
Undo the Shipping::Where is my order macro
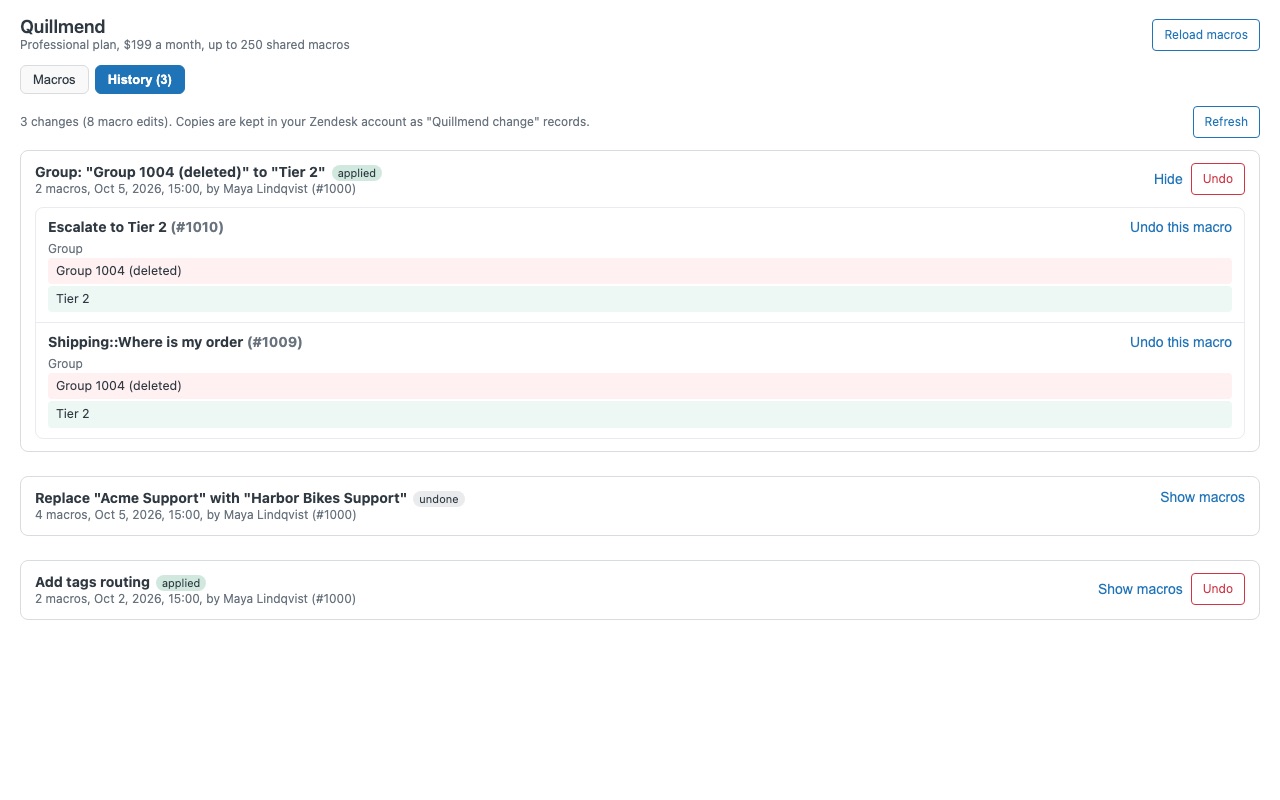pos(1181,342)
